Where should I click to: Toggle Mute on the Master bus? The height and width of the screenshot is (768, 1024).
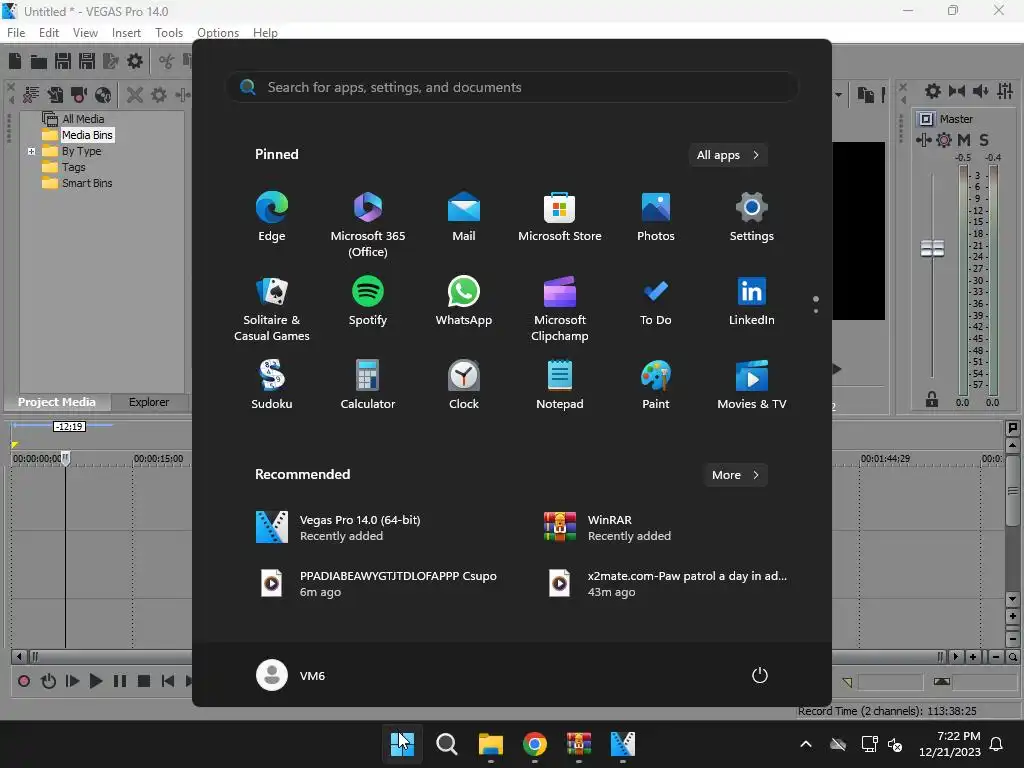964,140
